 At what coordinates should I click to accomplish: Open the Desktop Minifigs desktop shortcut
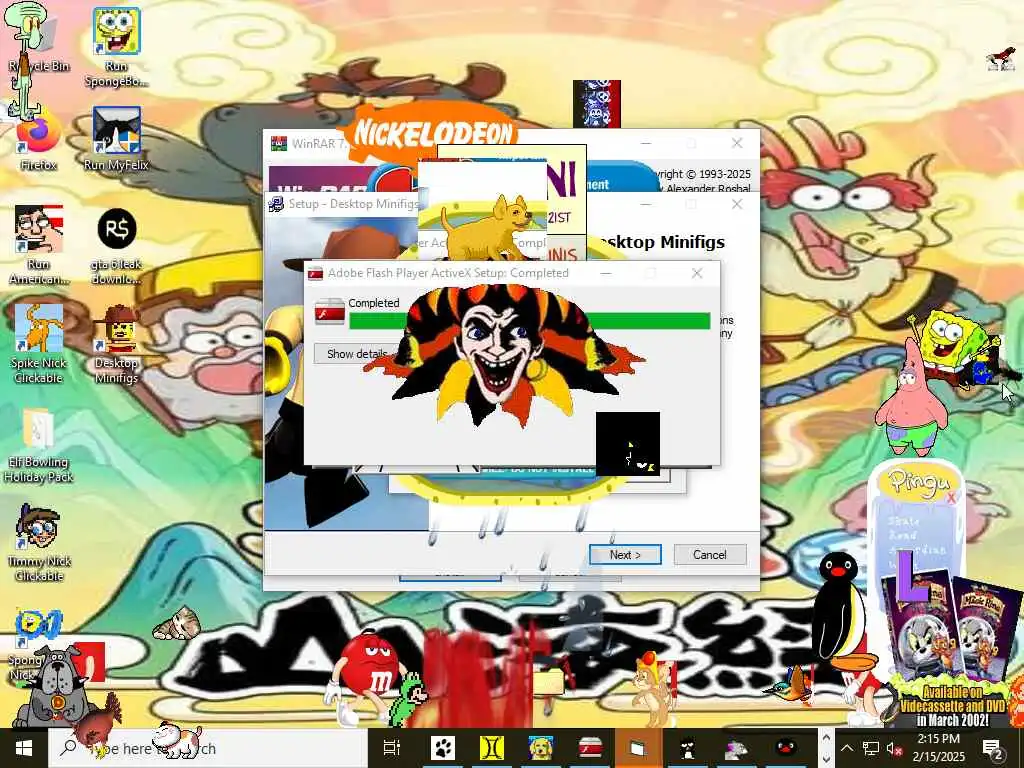[116, 344]
